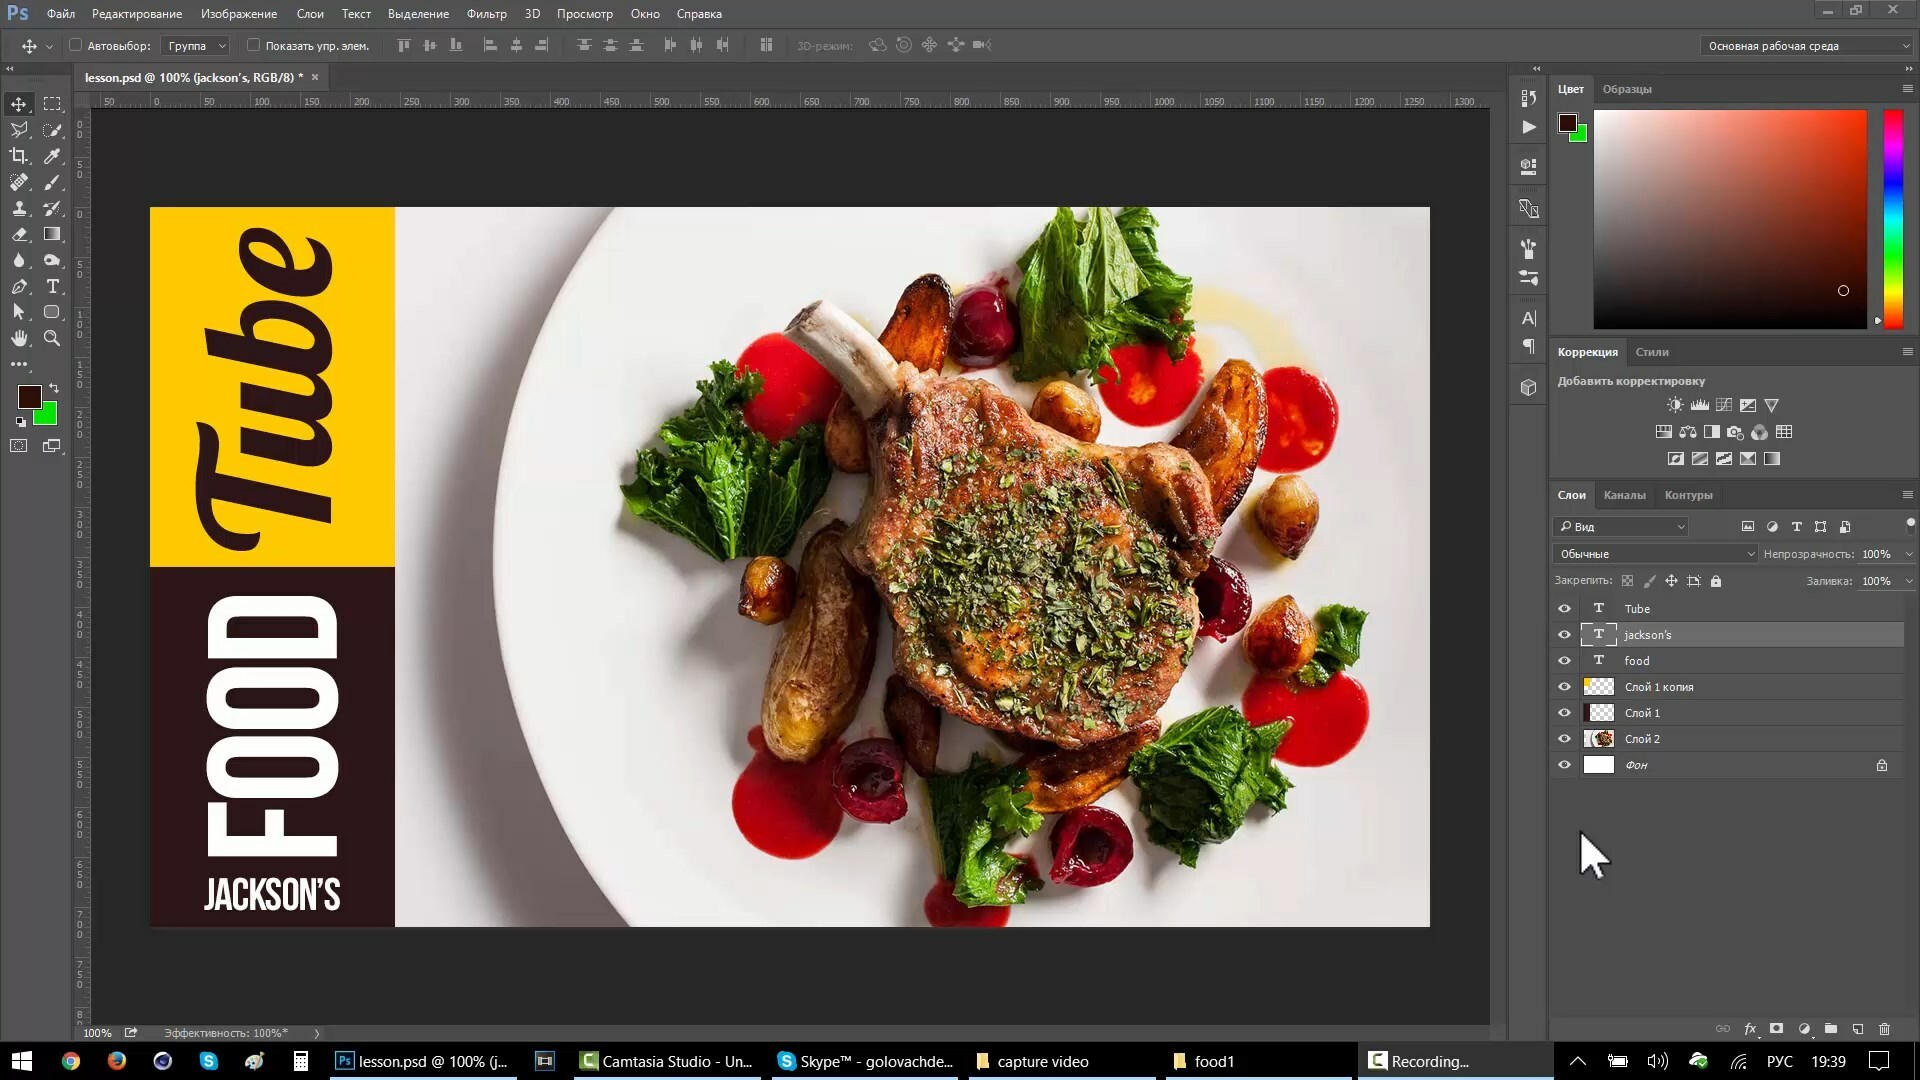Screen dimensions: 1920x1080
Task: Switch to the Образцы tab
Action: 1627,89
